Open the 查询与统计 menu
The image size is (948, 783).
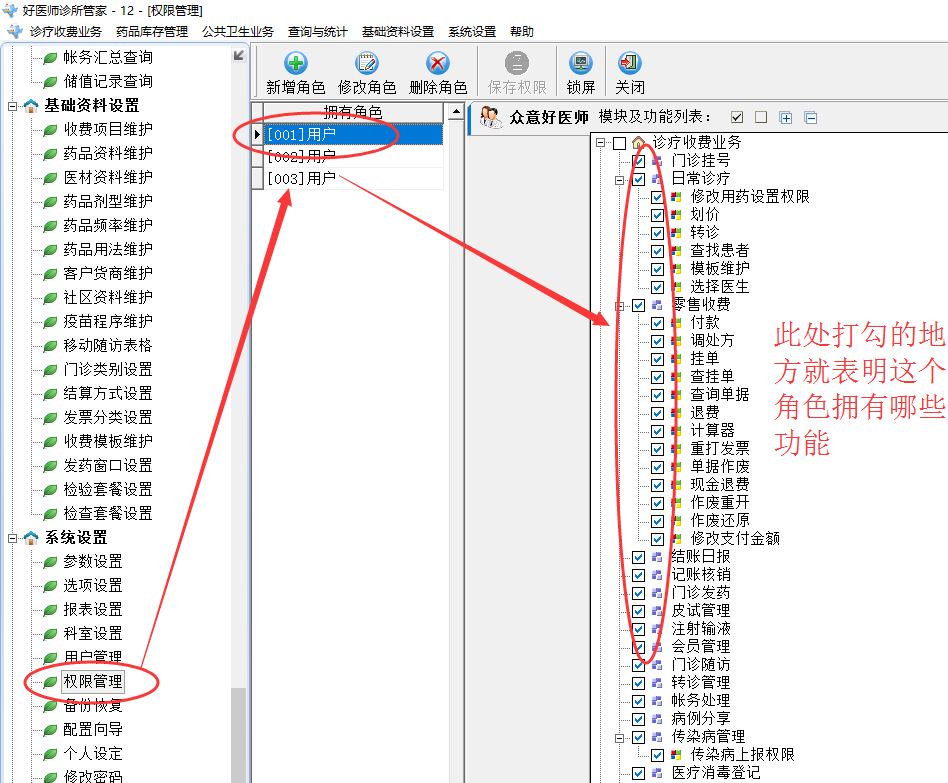pyautogui.click(x=317, y=32)
